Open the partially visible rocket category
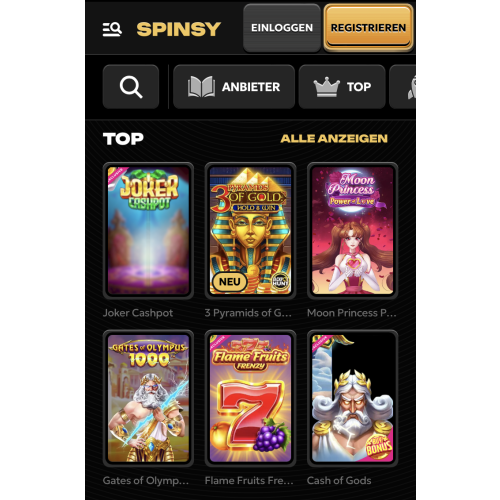Viewport: 500px width, 500px height. coord(403,87)
